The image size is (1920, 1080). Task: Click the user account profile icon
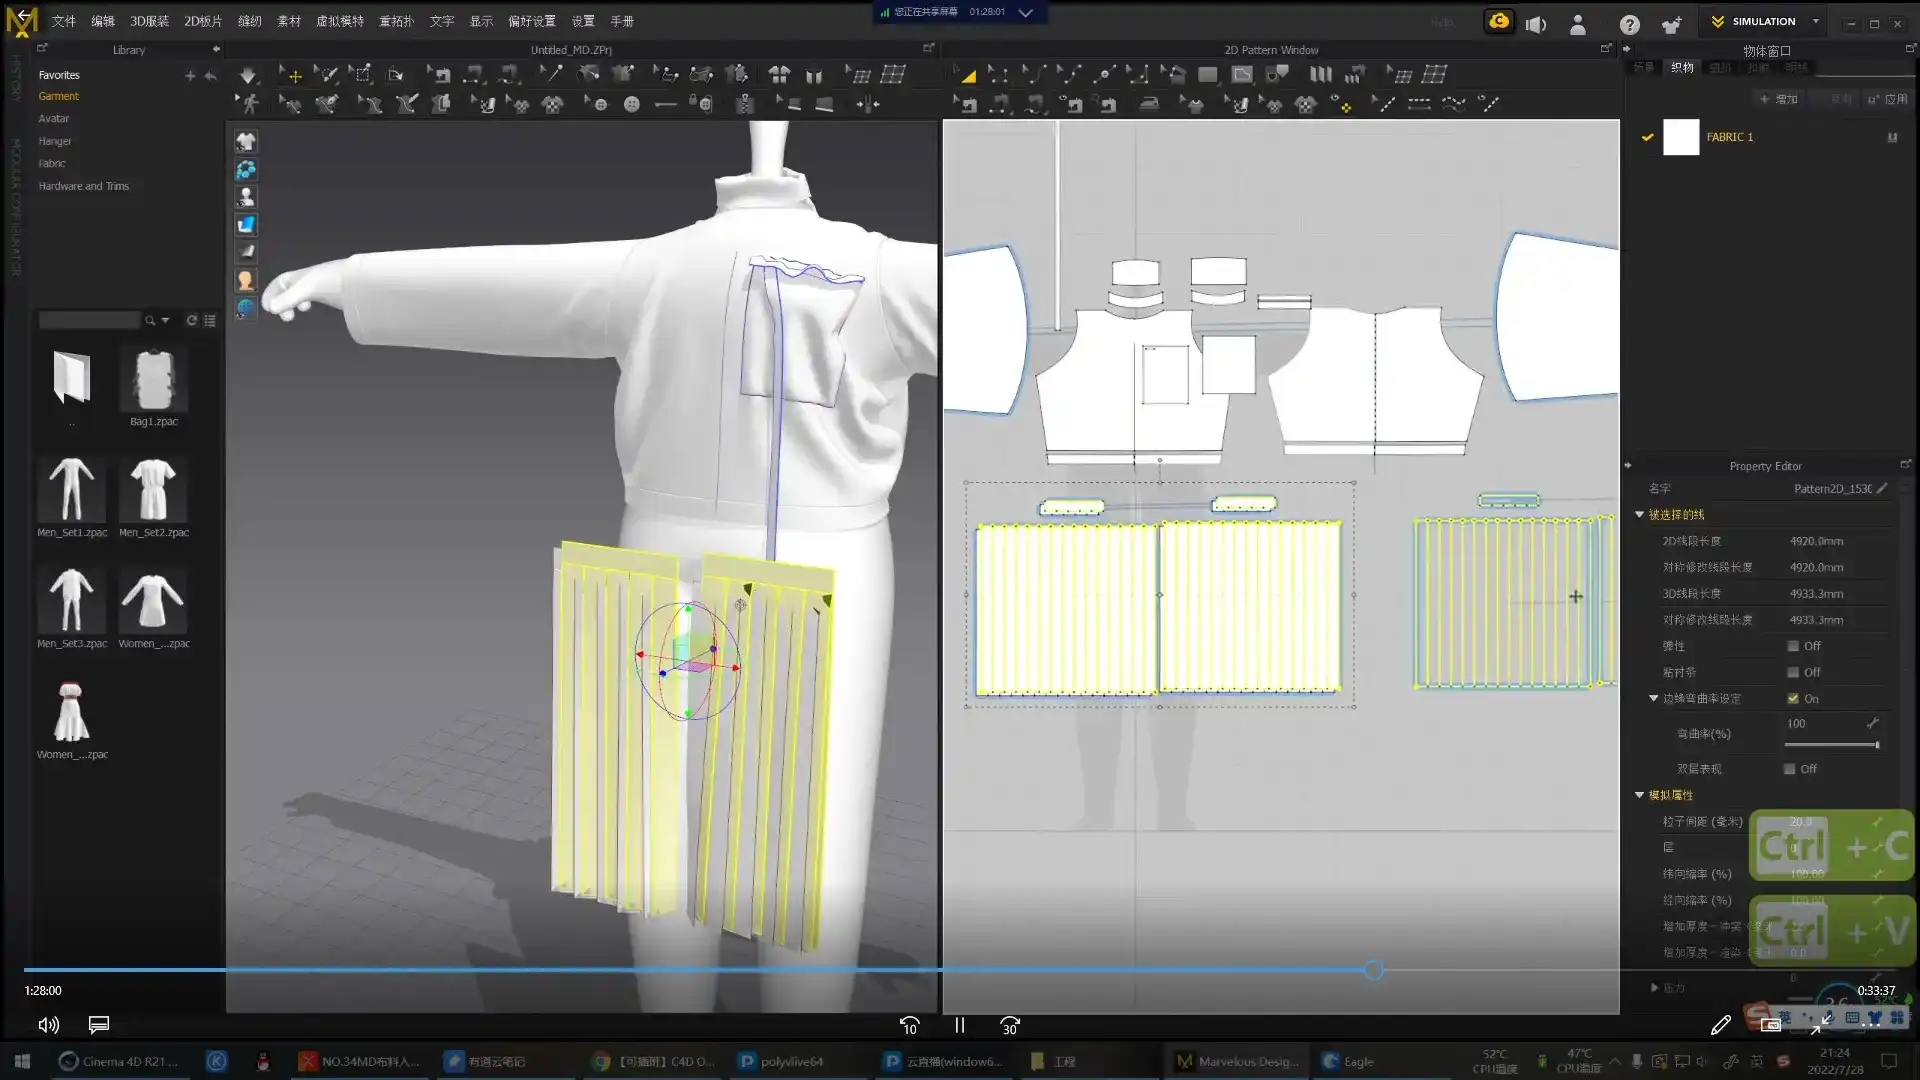click(1577, 24)
